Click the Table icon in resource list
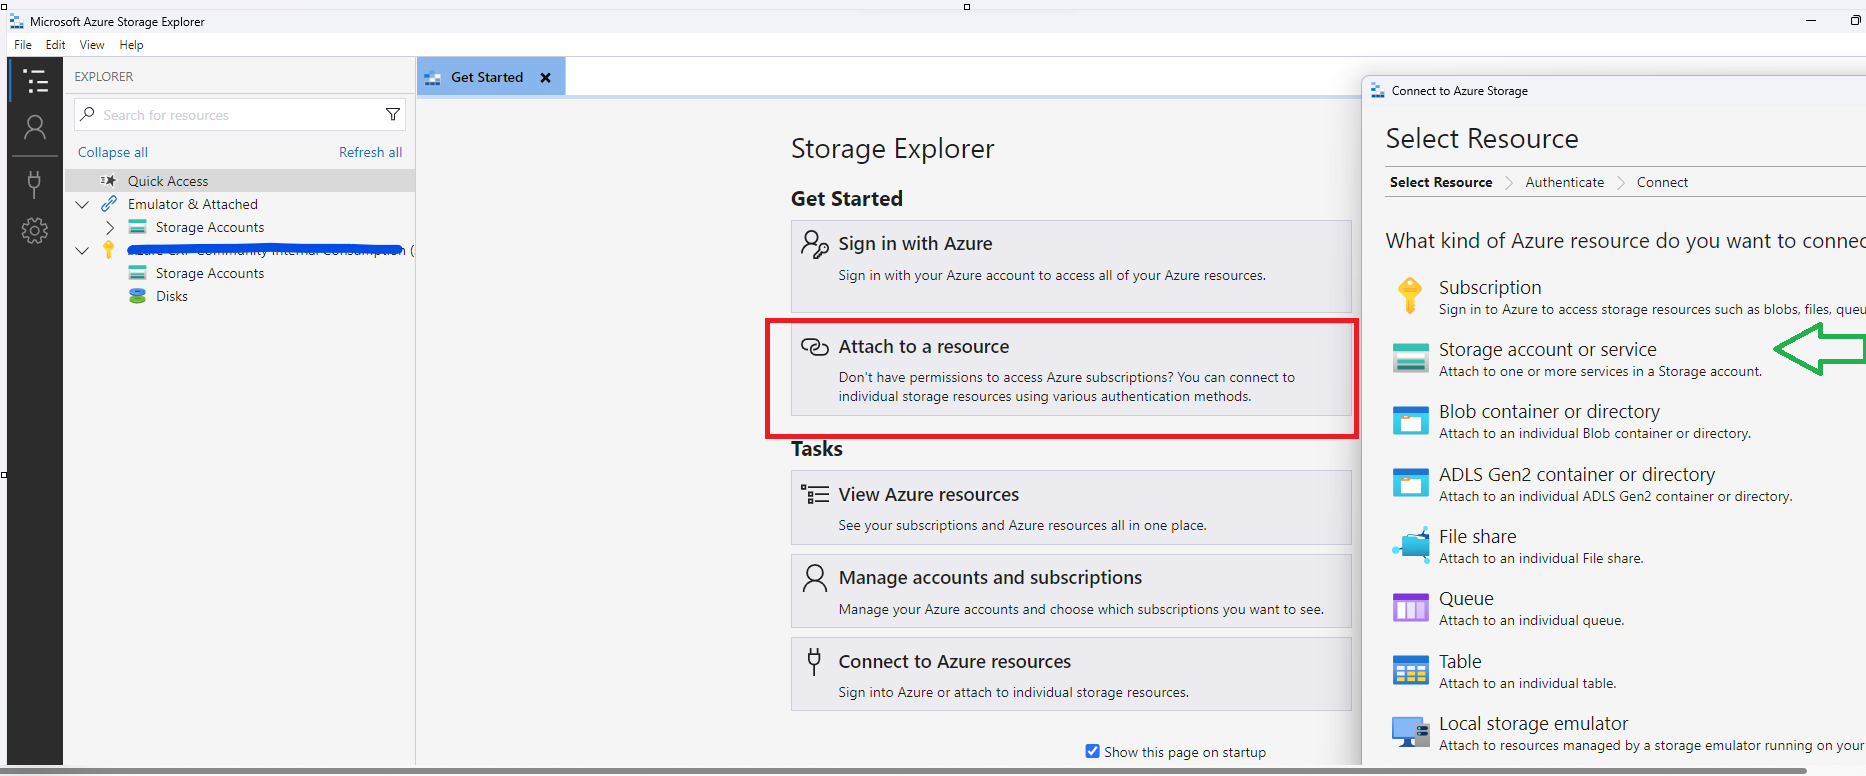The image size is (1866, 776). (x=1411, y=670)
